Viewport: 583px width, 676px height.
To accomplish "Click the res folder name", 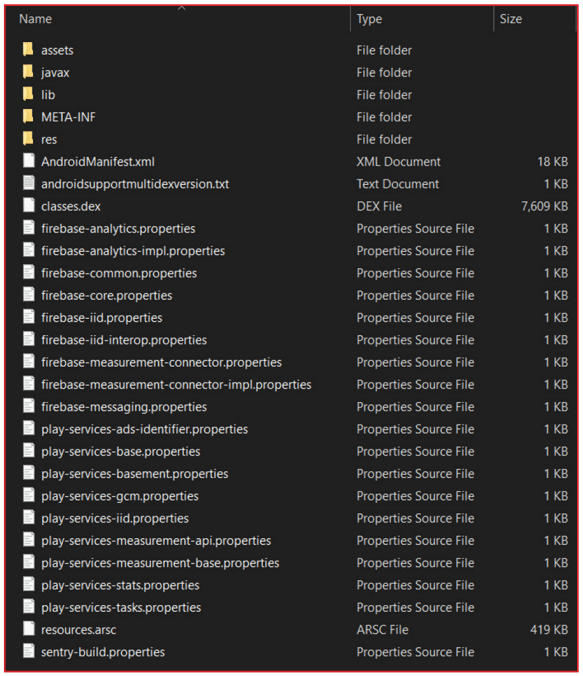I will click(49, 140).
